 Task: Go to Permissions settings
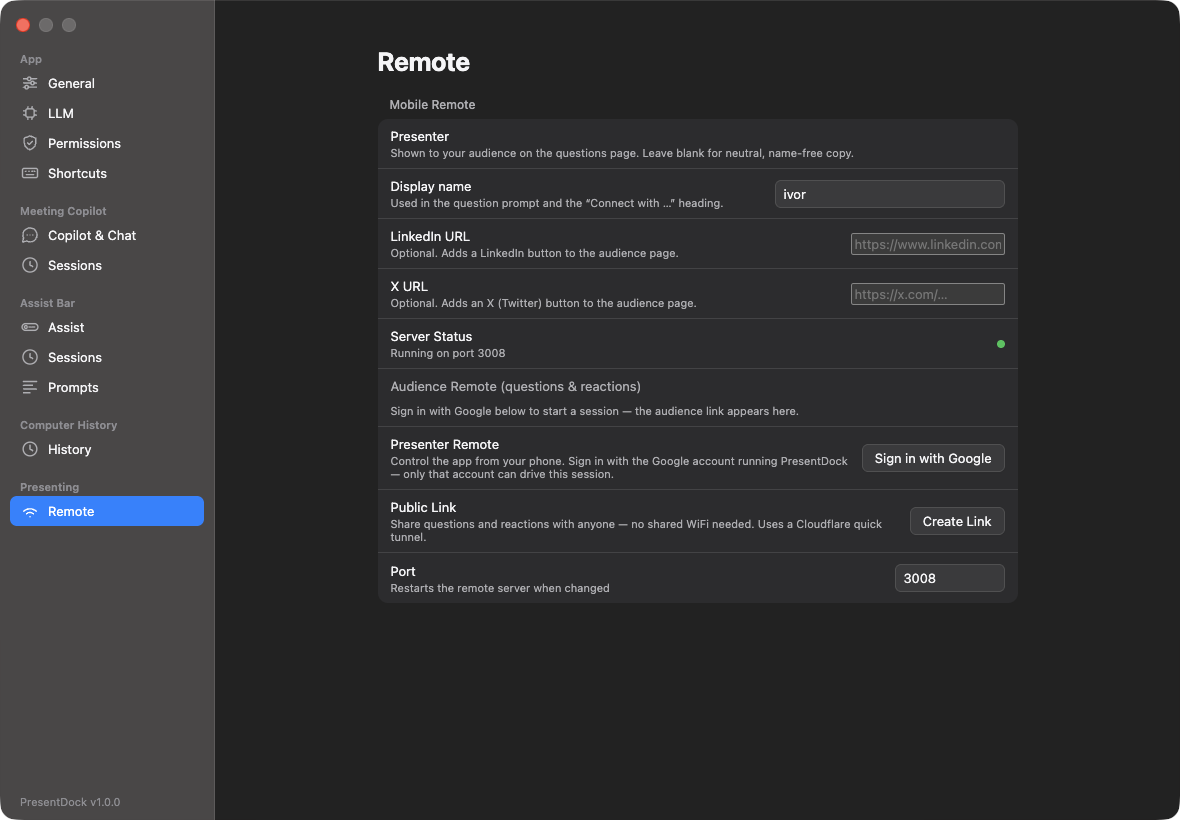[107, 143]
